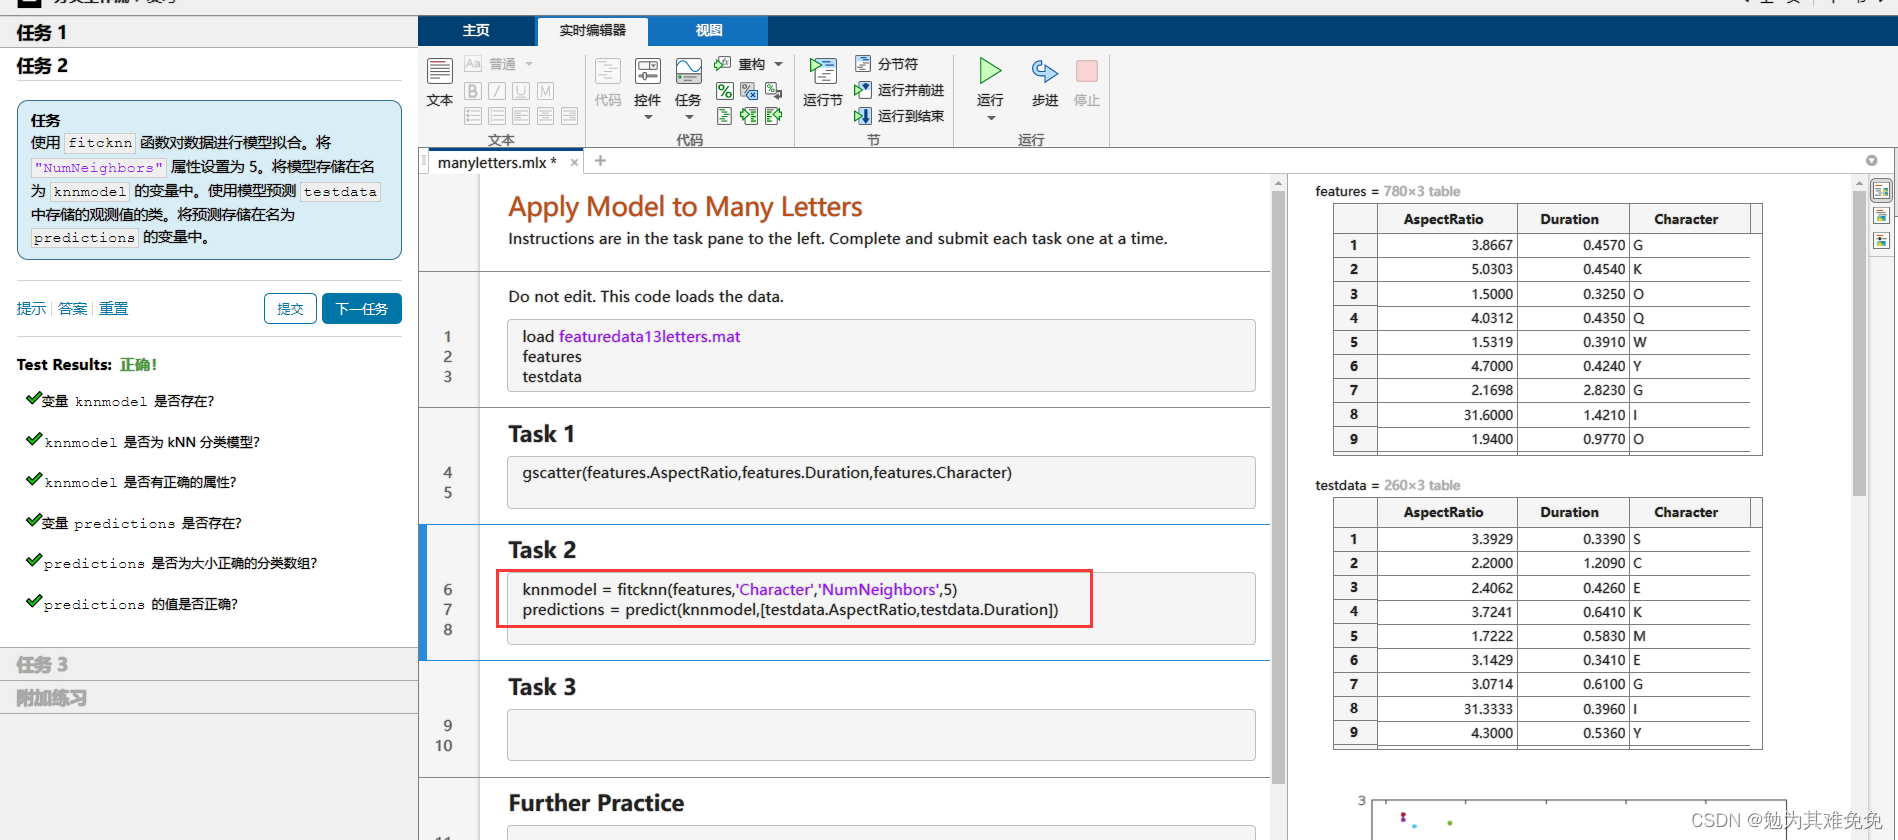The width and height of the screenshot is (1898, 840).
Task: Align text left
Action: pyautogui.click(x=521, y=116)
